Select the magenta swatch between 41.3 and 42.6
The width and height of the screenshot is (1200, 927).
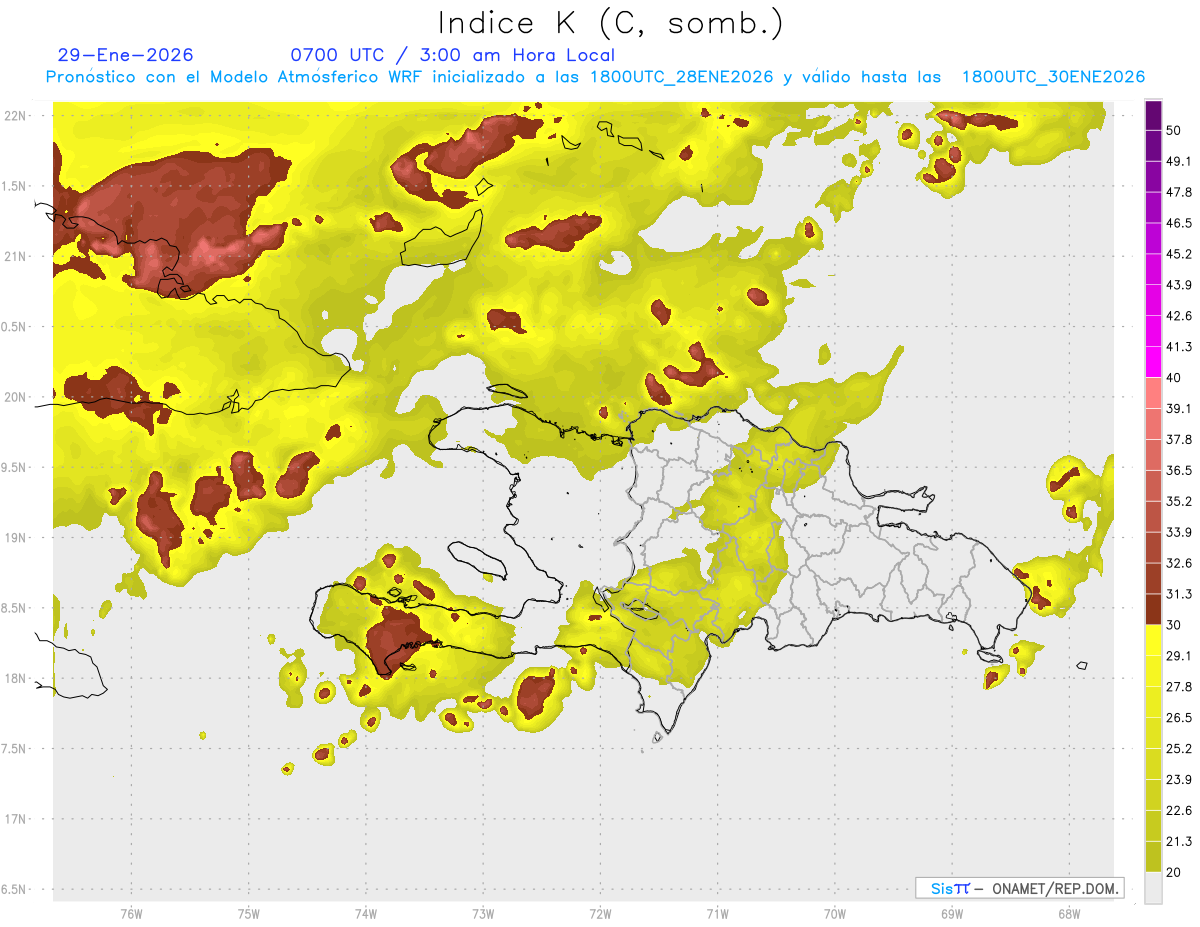(x=1153, y=332)
